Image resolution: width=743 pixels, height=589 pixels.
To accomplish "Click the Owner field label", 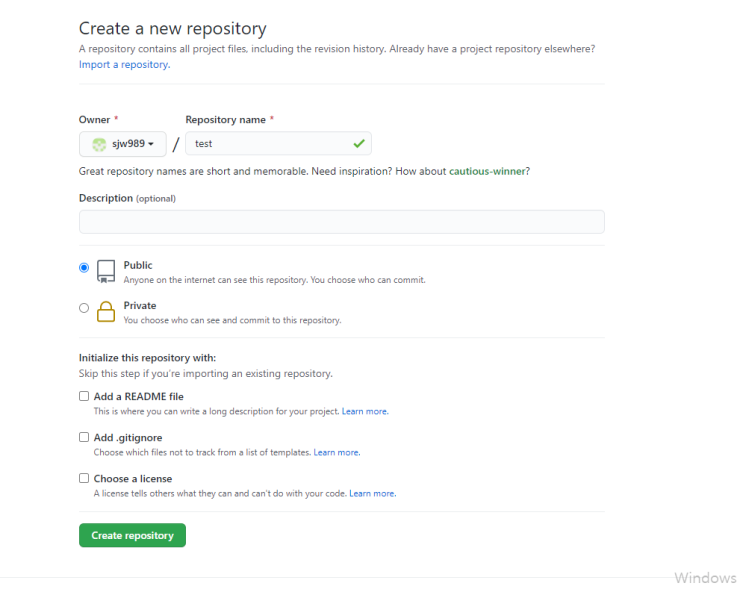I will click(94, 120).
